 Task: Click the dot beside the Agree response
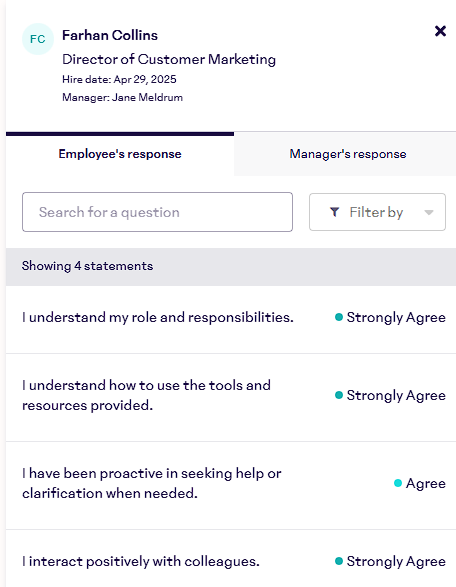click(398, 483)
